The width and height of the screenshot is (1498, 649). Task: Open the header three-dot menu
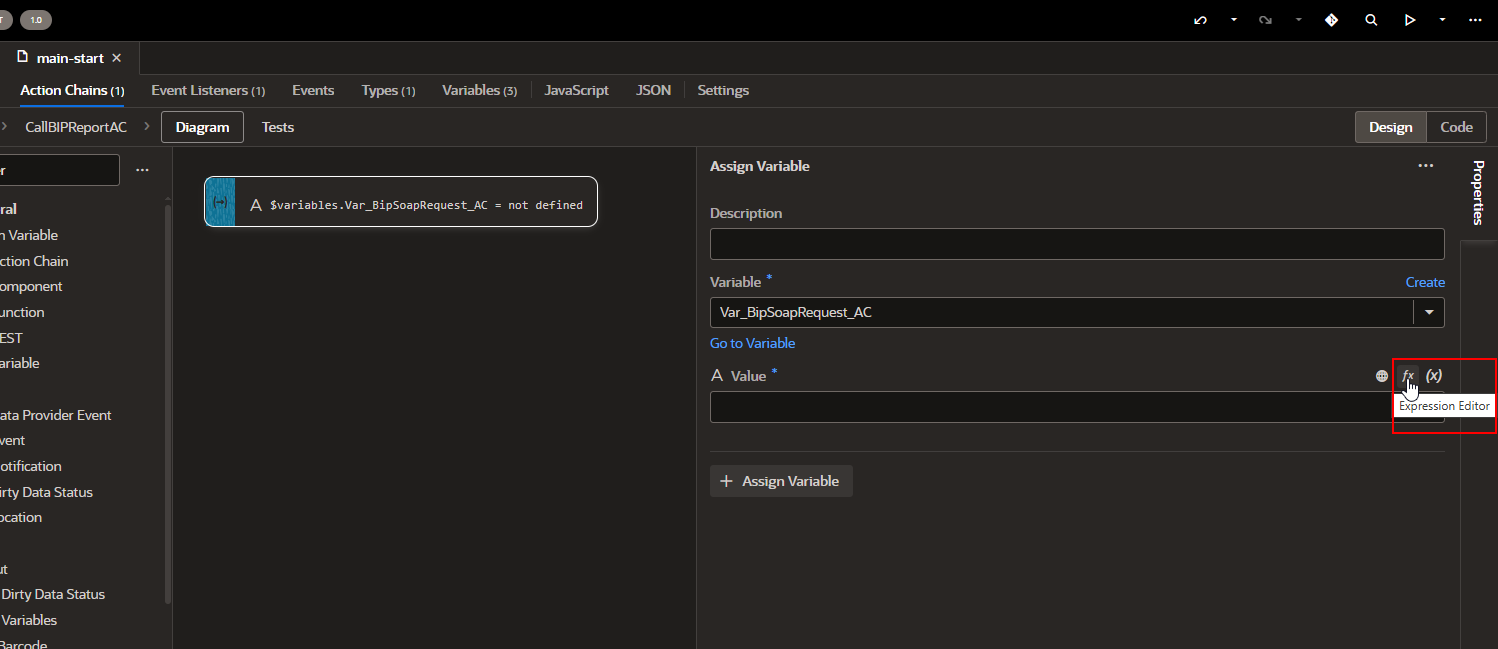(1474, 20)
